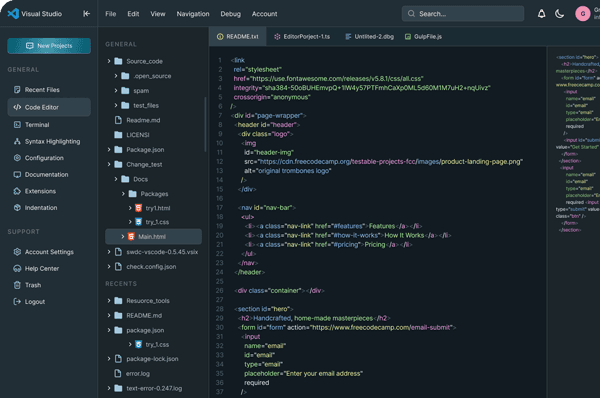
Task: Expand the spam folder
Action: [x=116, y=91]
